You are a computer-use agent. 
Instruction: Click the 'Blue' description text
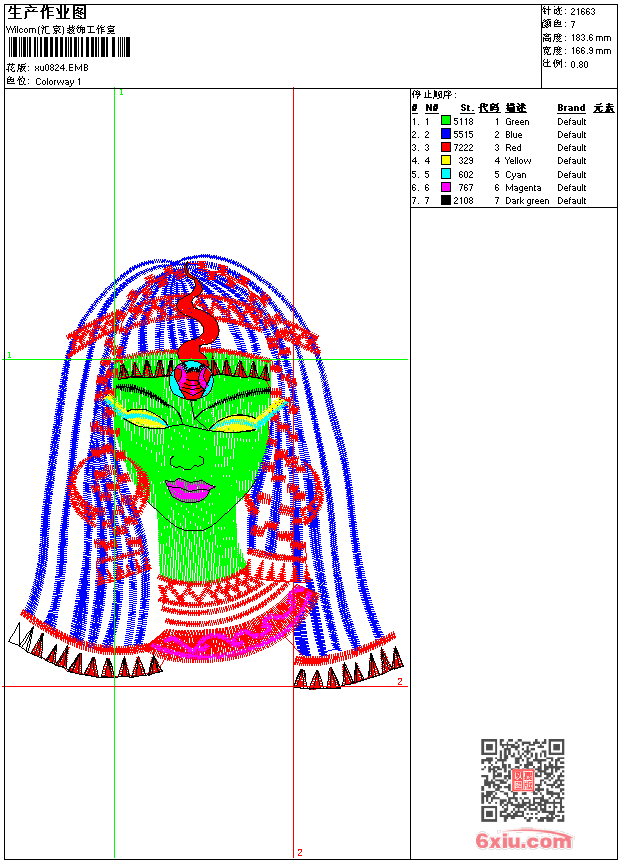[x=514, y=134]
